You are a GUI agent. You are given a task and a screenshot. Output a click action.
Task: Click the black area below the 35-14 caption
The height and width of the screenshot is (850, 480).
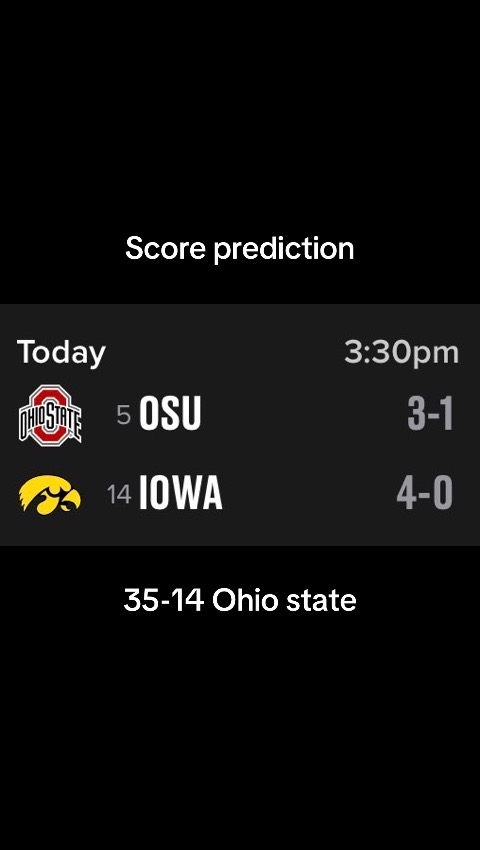(240, 732)
